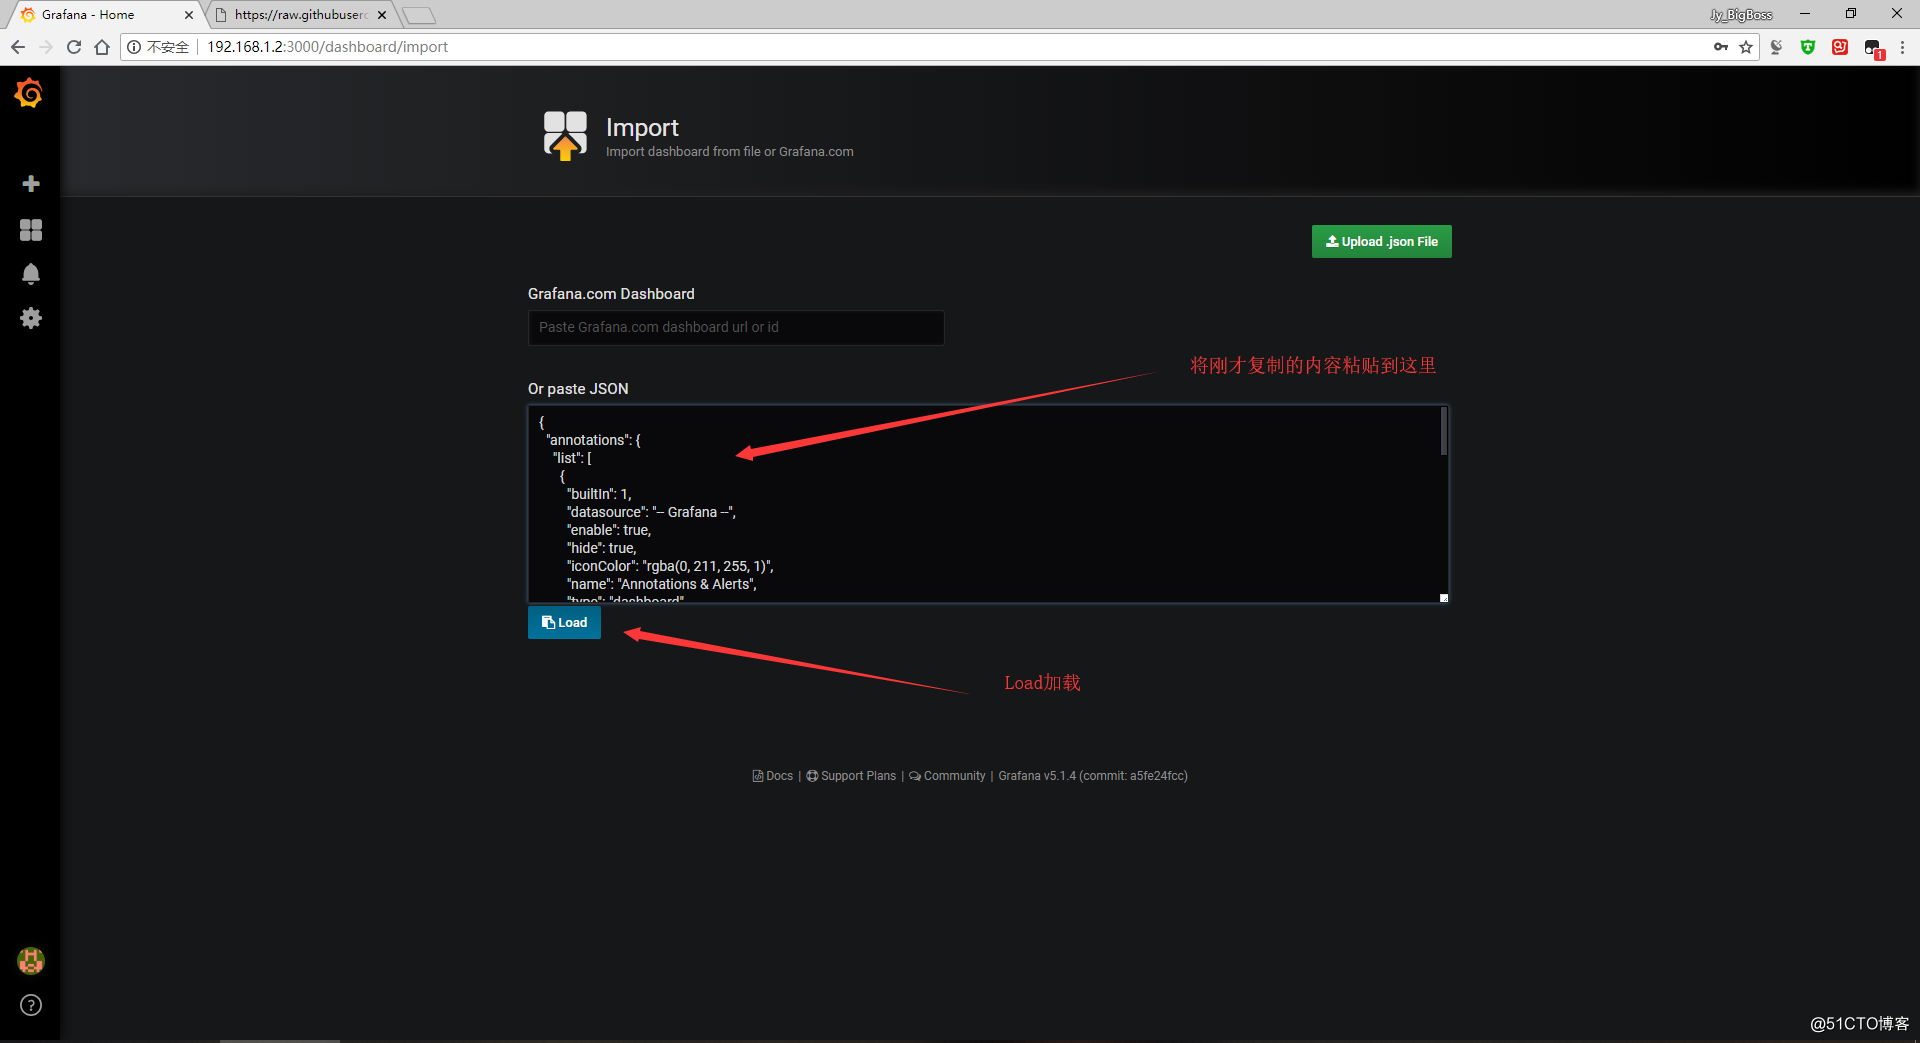Click the JSON textarea scrollbar thumb
Viewport: 1920px width, 1043px height.
tap(1444, 431)
